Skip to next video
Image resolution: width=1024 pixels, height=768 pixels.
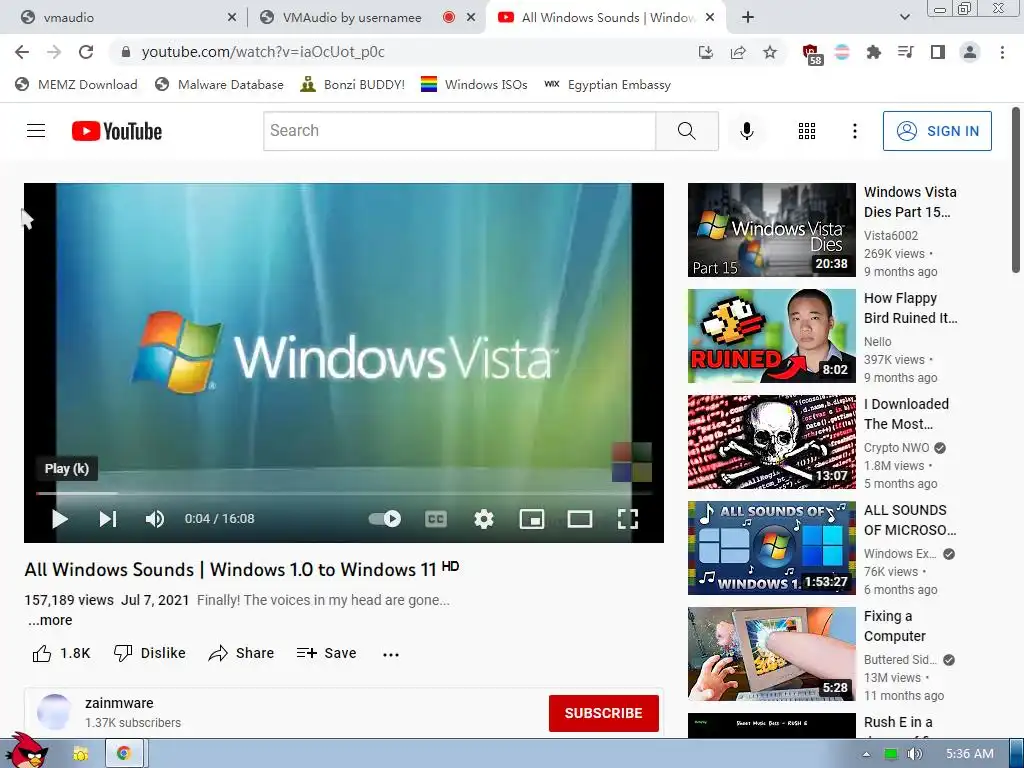click(x=108, y=519)
